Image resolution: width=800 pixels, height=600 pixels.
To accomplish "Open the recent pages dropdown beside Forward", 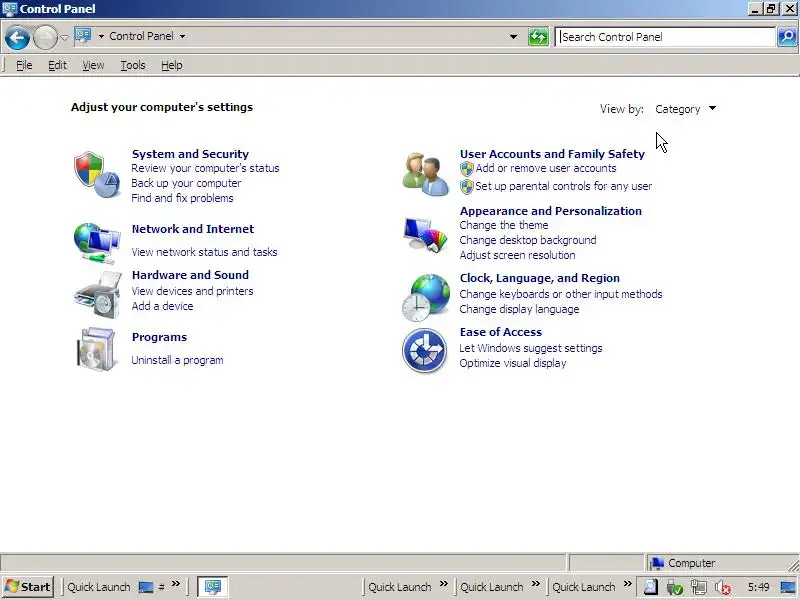I will [x=64, y=37].
